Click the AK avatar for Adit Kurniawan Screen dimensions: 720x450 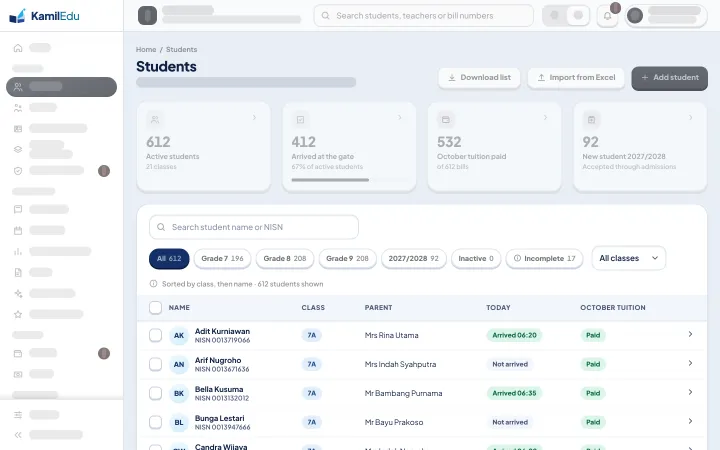[x=179, y=335]
